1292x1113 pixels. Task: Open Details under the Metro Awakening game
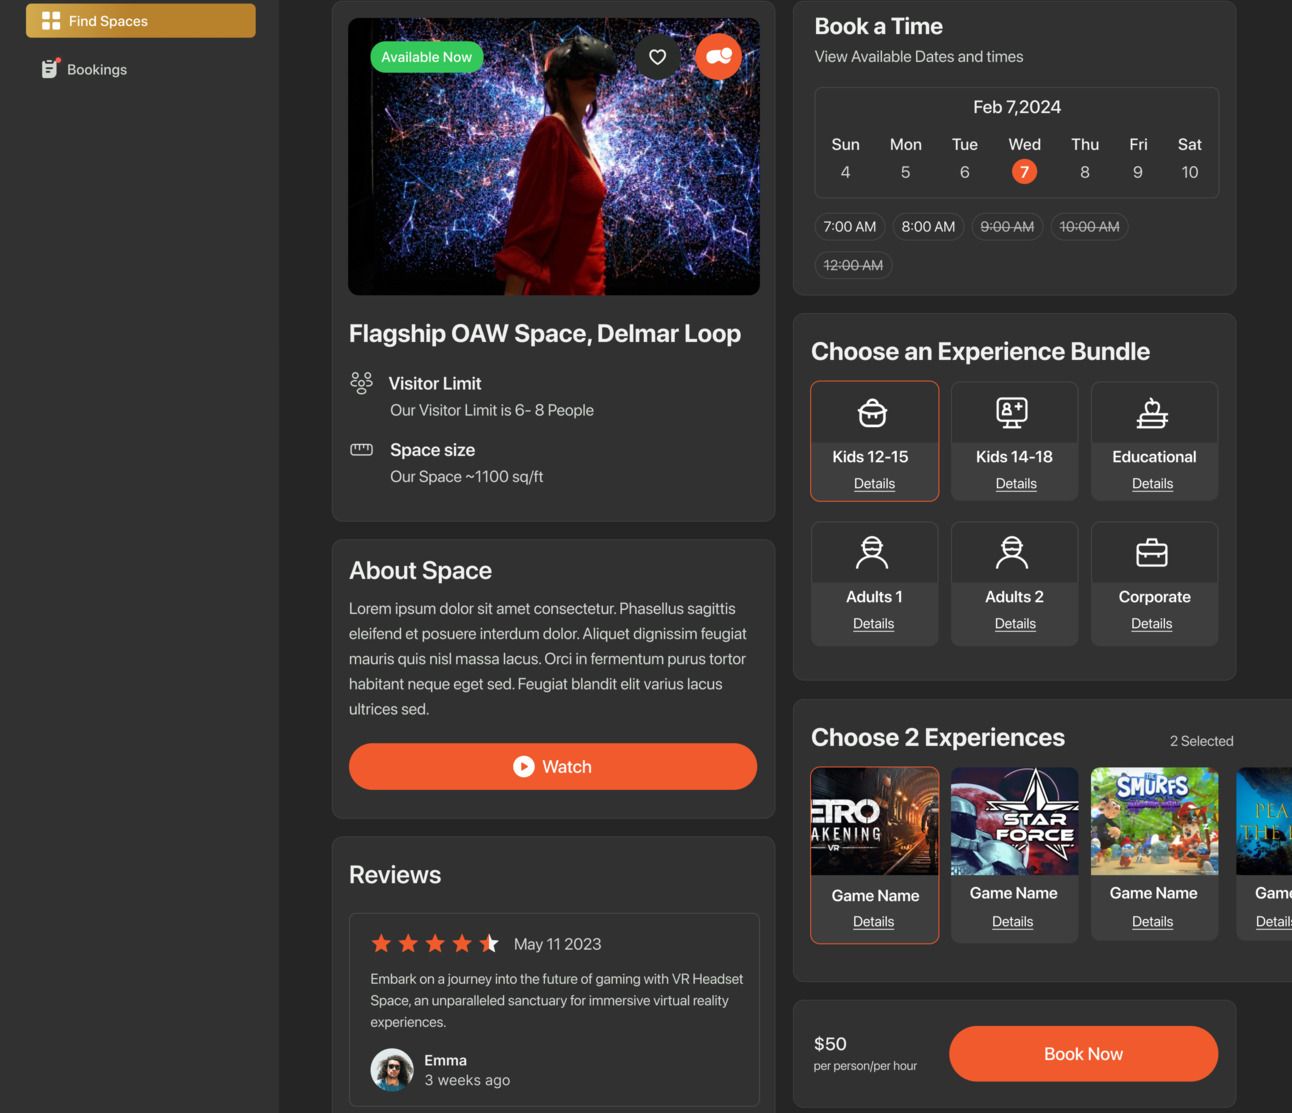(x=873, y=922)
